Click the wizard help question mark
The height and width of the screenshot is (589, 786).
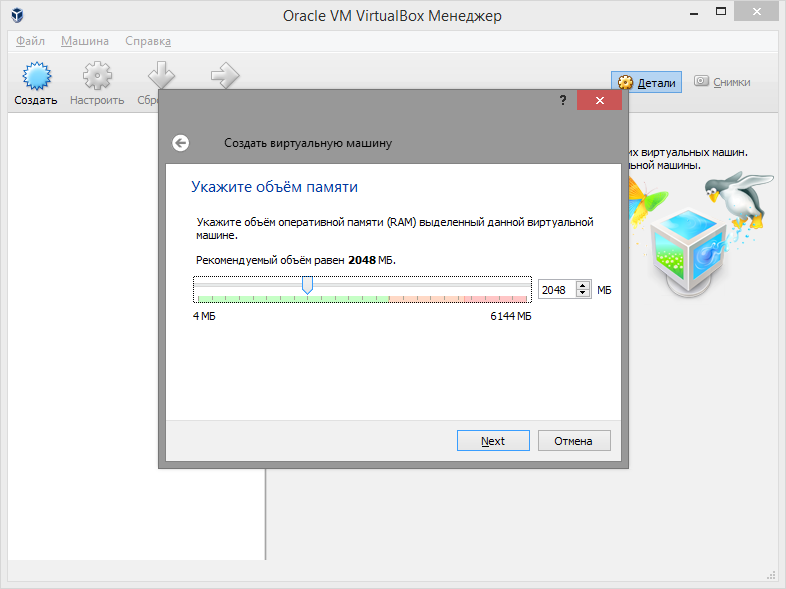[563, 100]
